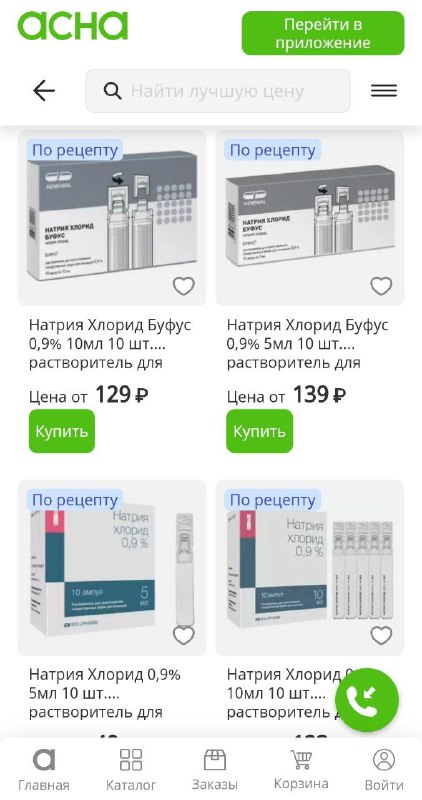This screenshot has height=800, width=422.
Task: Toggle heart on Натрия Хлорид 0,9% 5мл
Action: coord(184,636)
